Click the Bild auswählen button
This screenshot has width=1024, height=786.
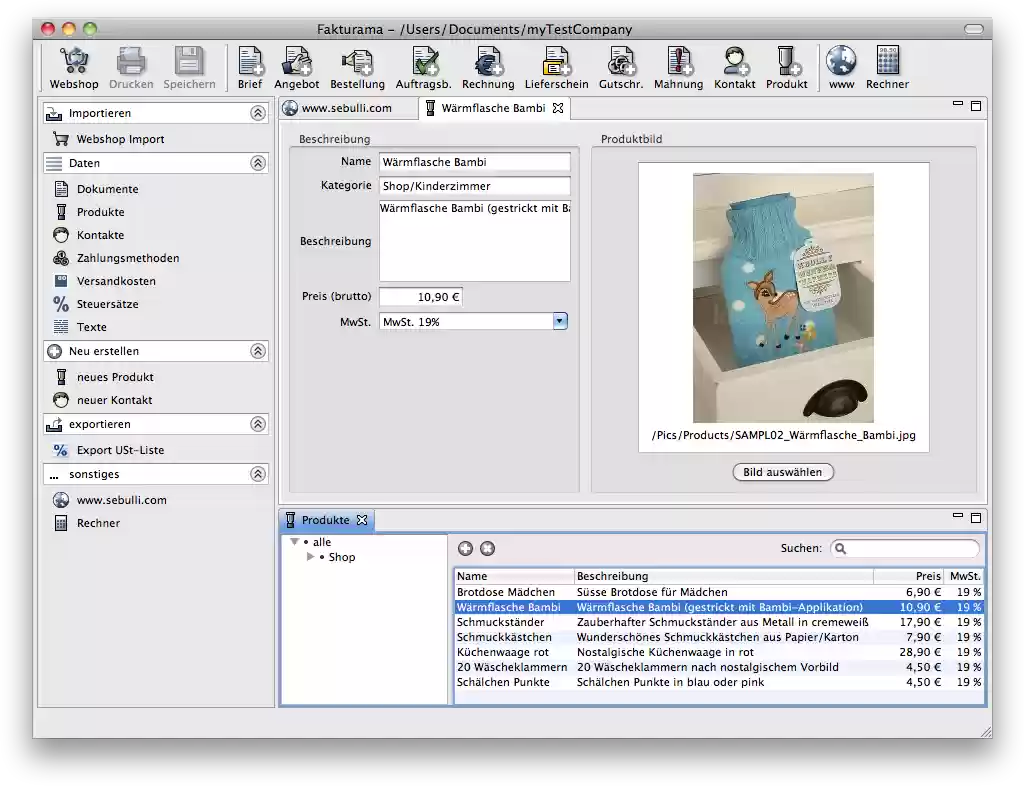pyautogui.click(x=783, y=471)
